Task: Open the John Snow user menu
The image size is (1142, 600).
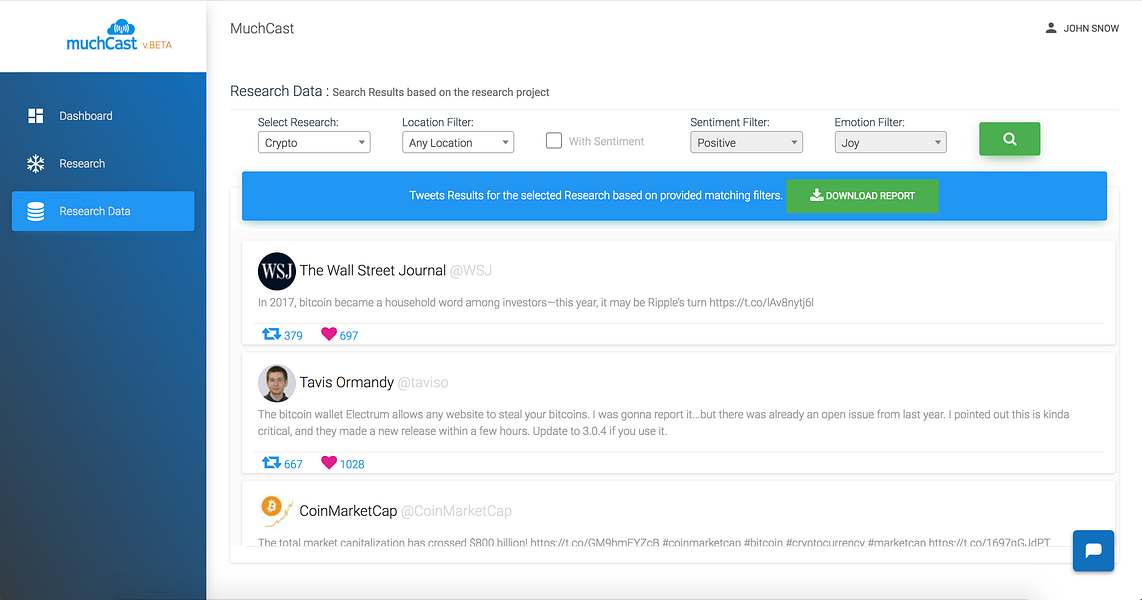Action: click(x=1082, y=28)
